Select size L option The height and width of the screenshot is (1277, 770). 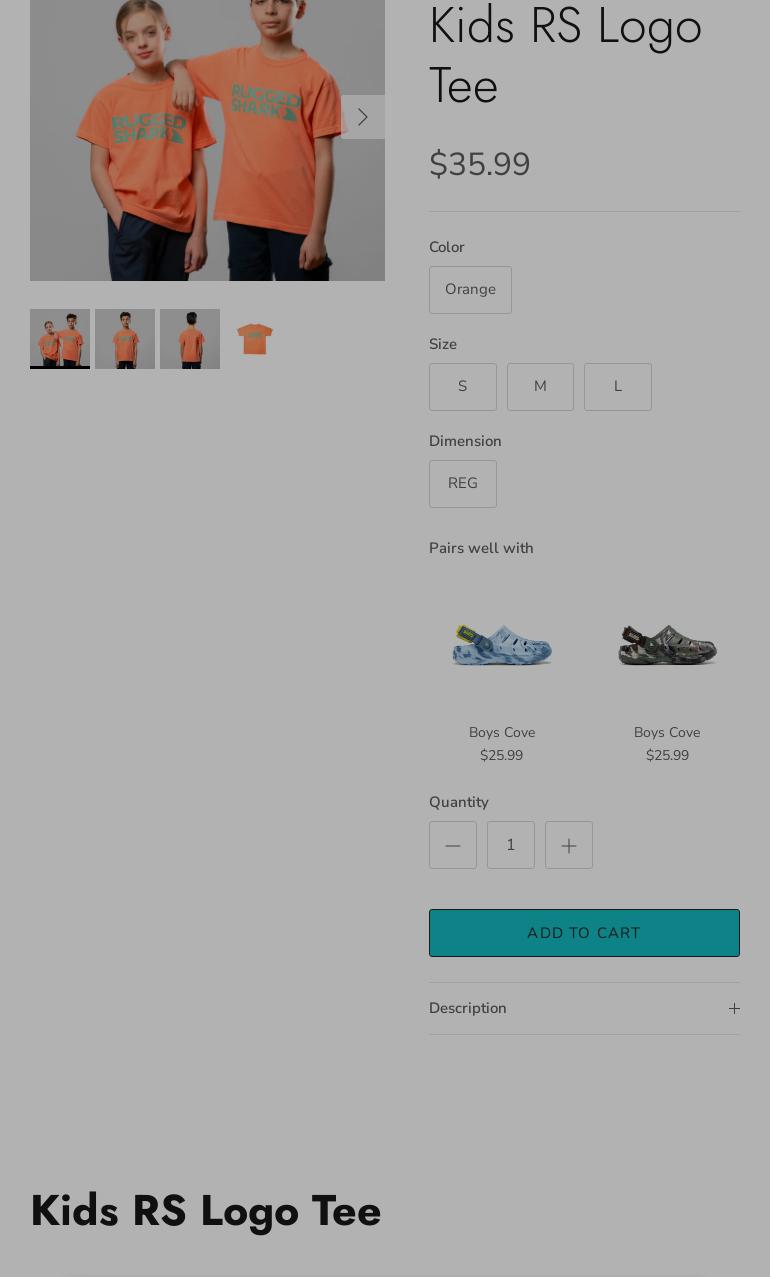[x=618, y=387]
